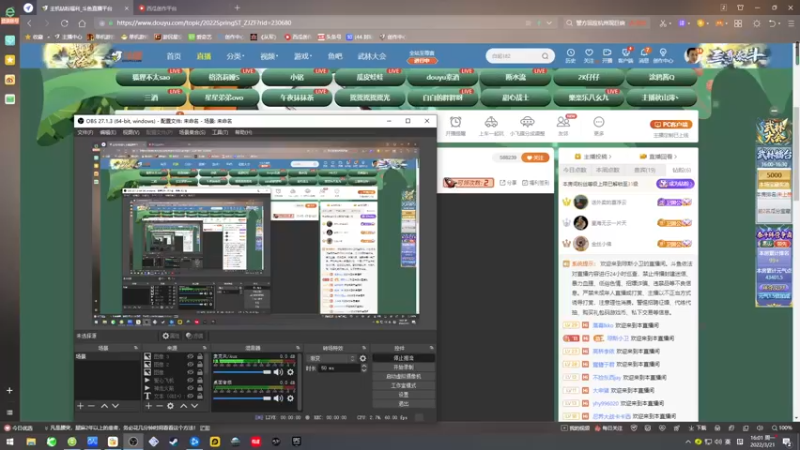Toggle visibility of third image source
The image size is (800, 450).
coord(190,372)
